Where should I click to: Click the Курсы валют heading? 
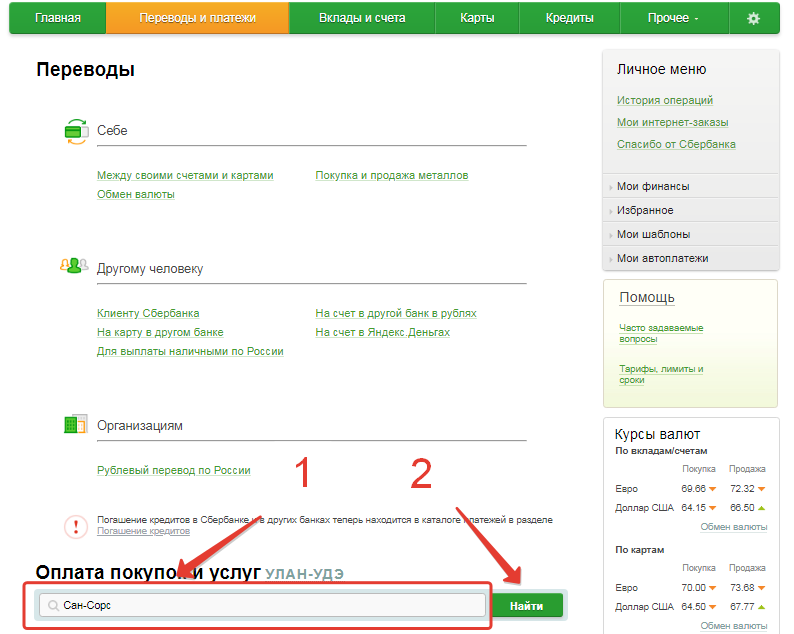pos(657,434)
